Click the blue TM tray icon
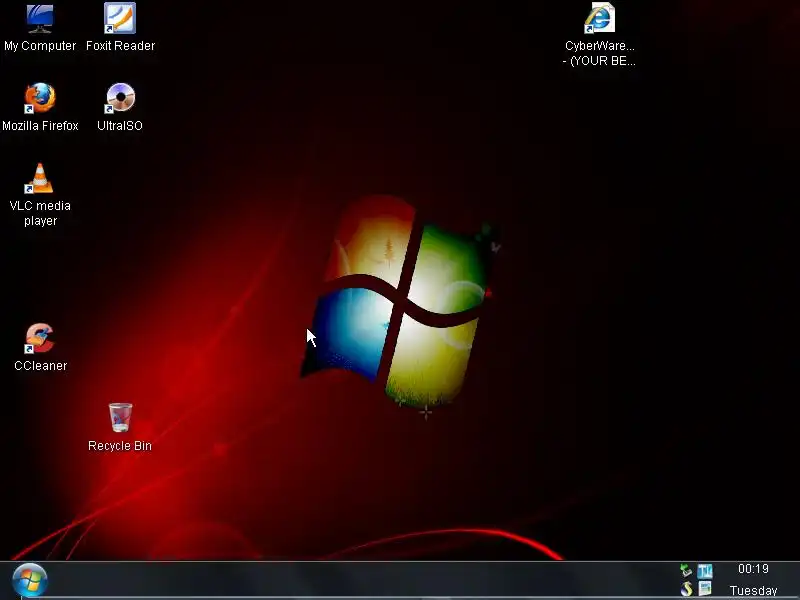800x600 pixels. click(705, 570)
